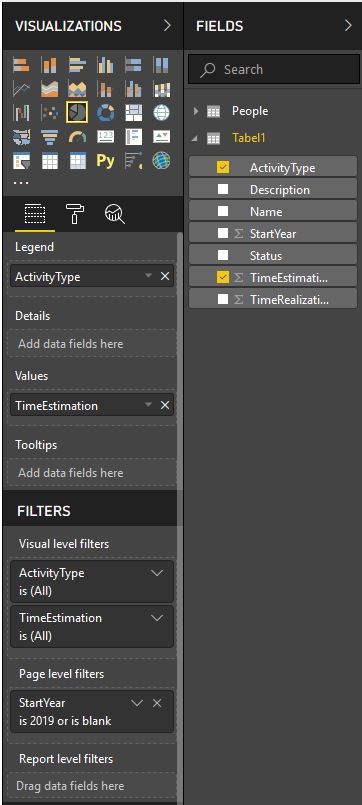The height and width of the screenshot is (805, 362).
Task: Choose the scatter chart visualization
Action: coord(49,112)
